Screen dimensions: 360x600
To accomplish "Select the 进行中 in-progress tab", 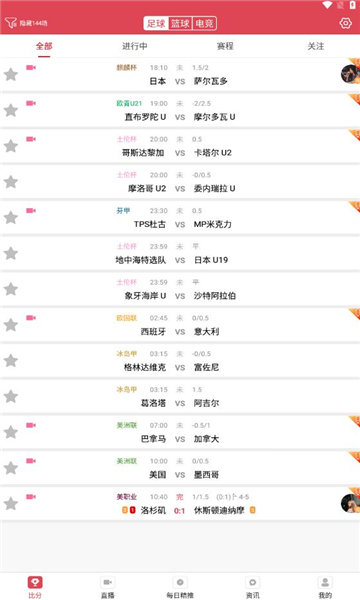I will coord(135,46).
